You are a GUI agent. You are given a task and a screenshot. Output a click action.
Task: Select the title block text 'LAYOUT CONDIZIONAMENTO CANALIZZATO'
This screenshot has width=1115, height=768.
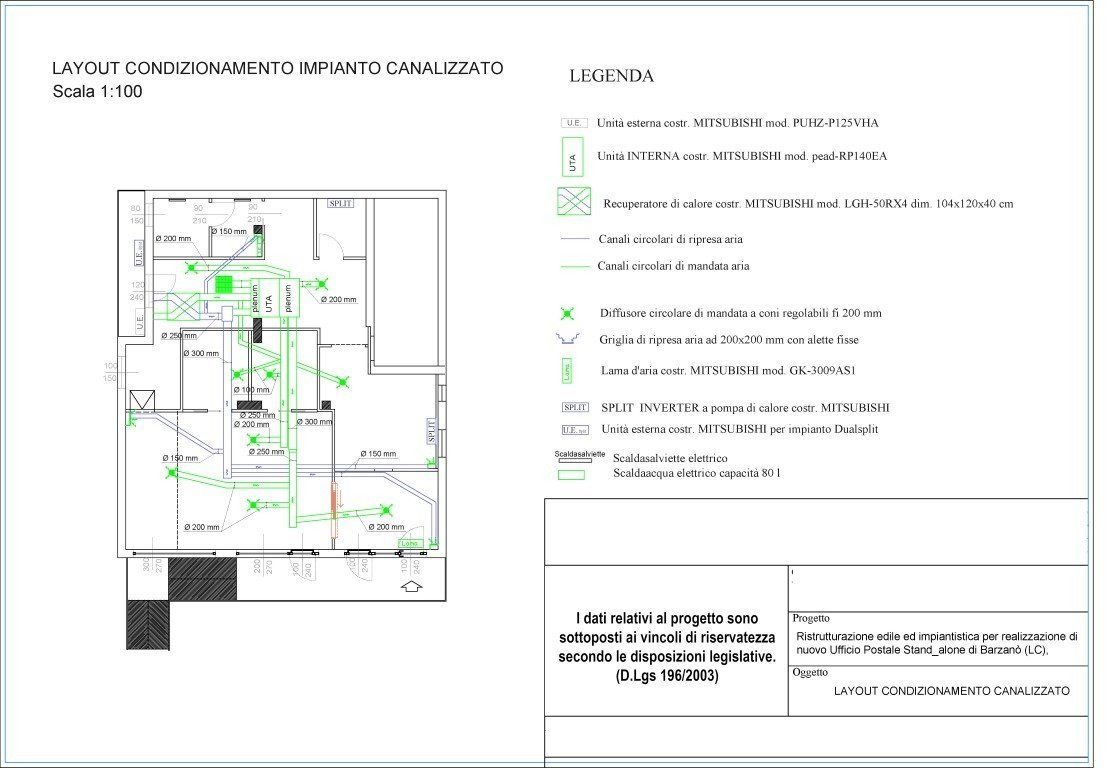[951, 691]
